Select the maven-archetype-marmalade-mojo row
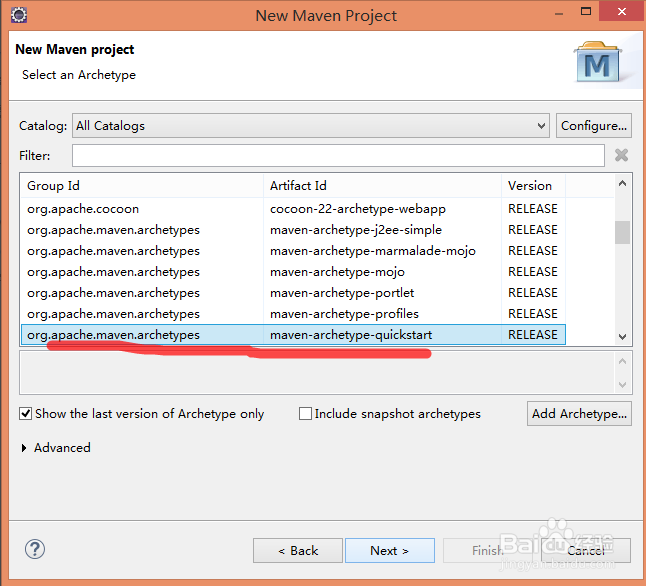The width and height of the screenshot is (646, 586). tap(293, 251)
